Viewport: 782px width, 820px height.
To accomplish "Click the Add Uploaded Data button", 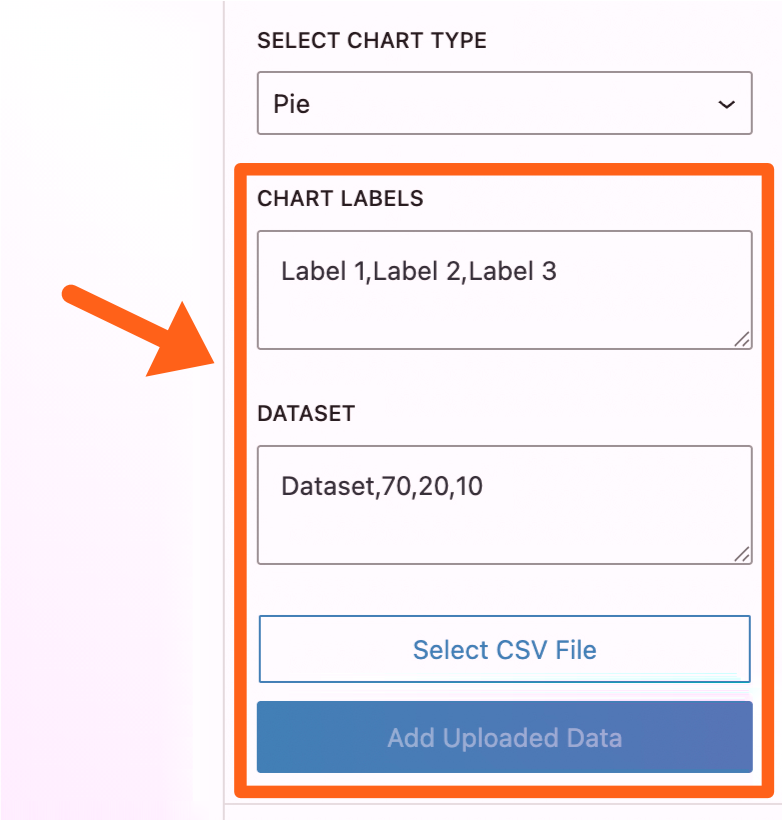I will click(x=504, y=738).
